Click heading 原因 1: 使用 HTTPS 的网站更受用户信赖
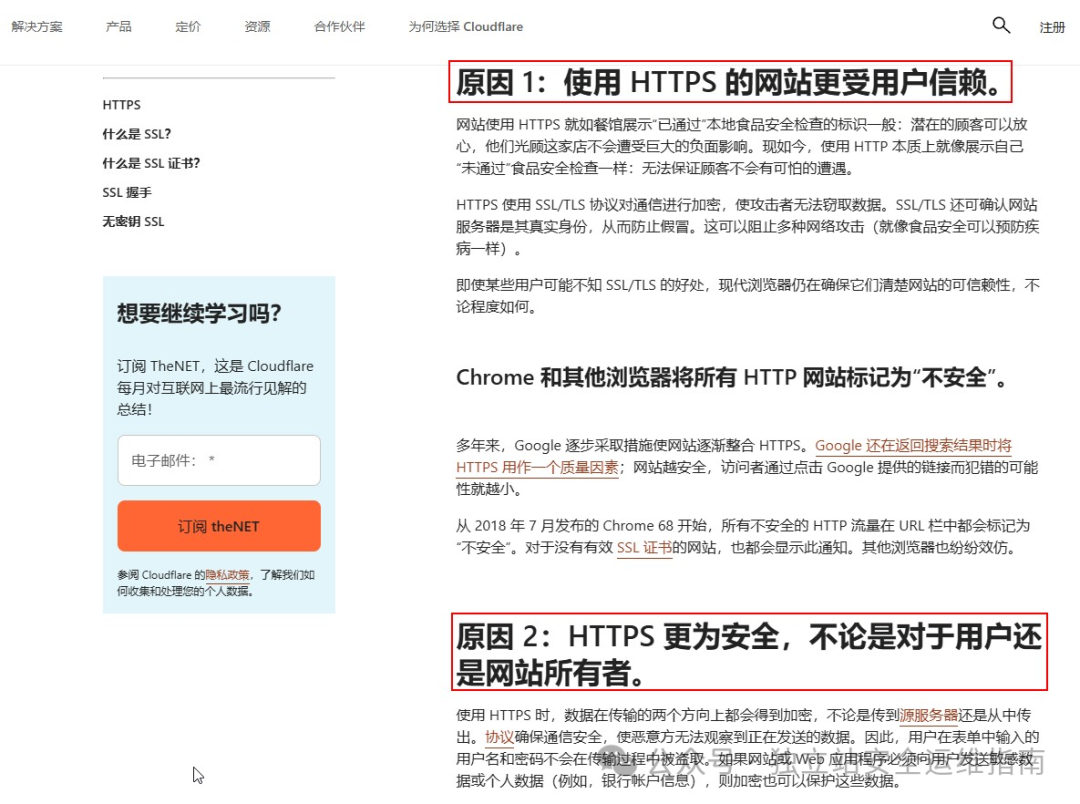Image resolution: width=1080 pixels, height=804 pixels. coord(730,82)
